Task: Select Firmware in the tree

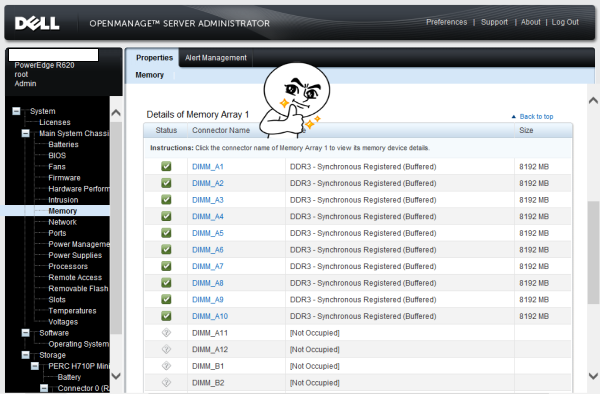Action: 64,177
